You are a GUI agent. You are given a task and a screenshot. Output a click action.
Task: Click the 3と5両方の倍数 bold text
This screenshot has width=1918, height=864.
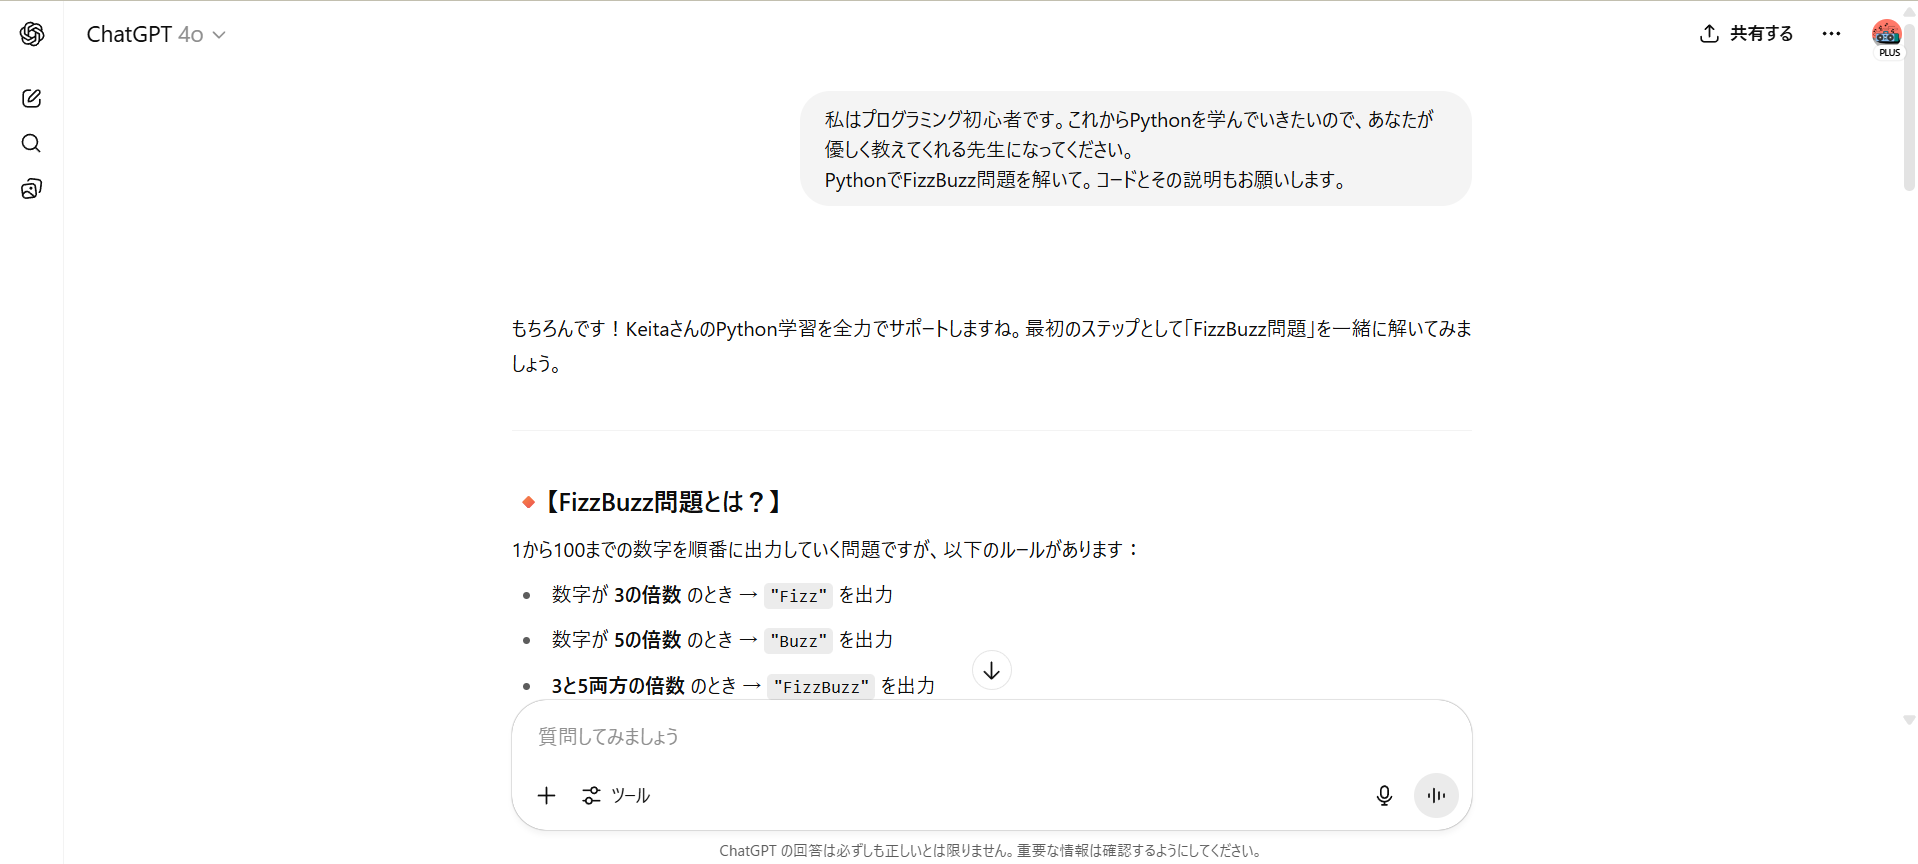(x=618, y=686)
